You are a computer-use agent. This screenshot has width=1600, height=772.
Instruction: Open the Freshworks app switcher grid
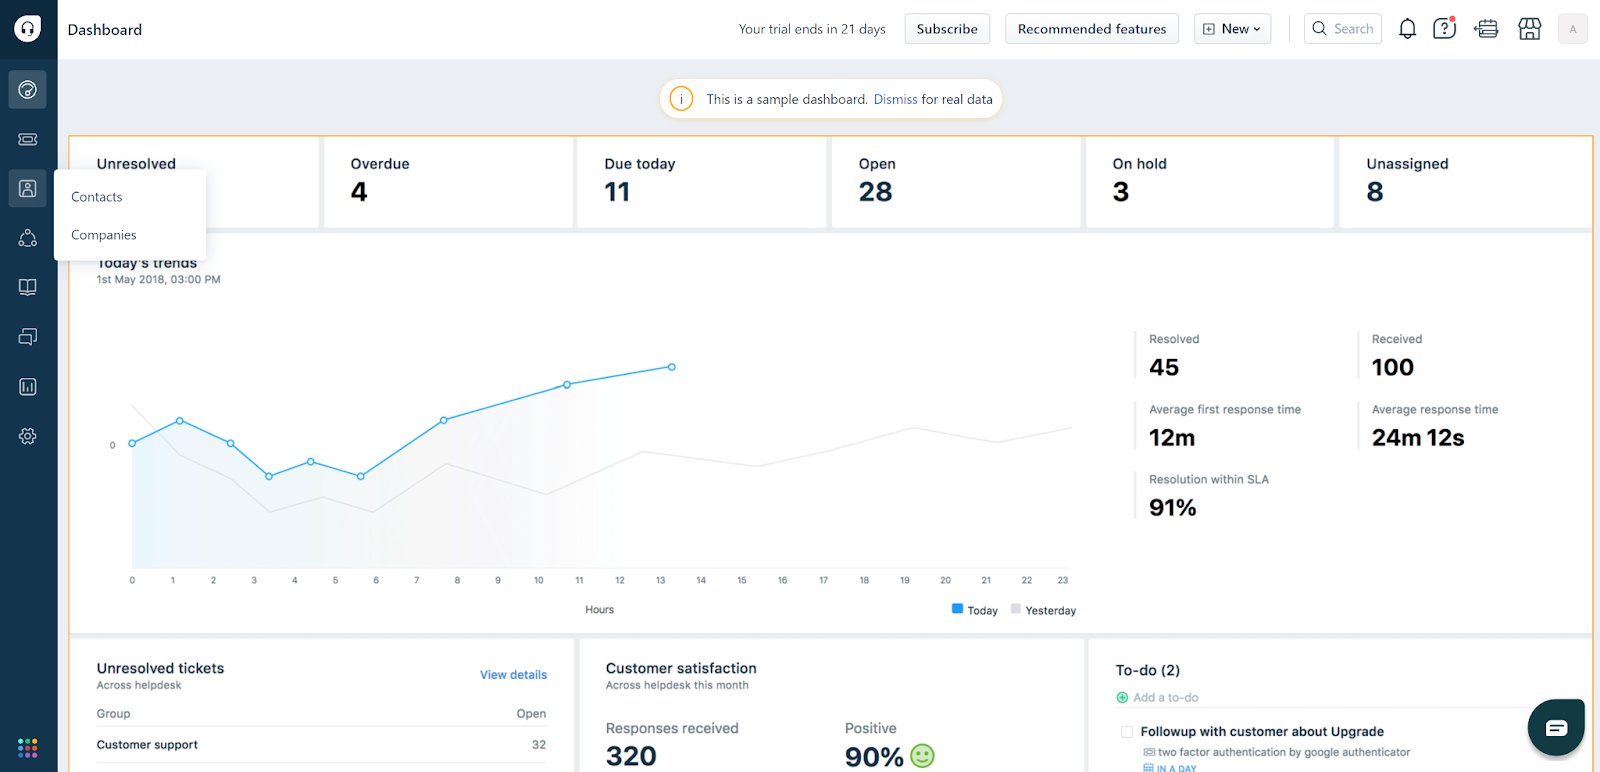[x=28, y=748]
